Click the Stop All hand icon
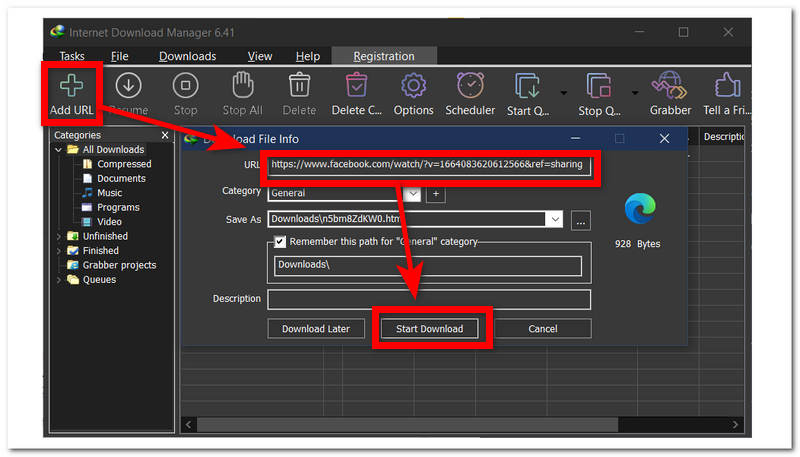800x457 pixels. point(242,87)
